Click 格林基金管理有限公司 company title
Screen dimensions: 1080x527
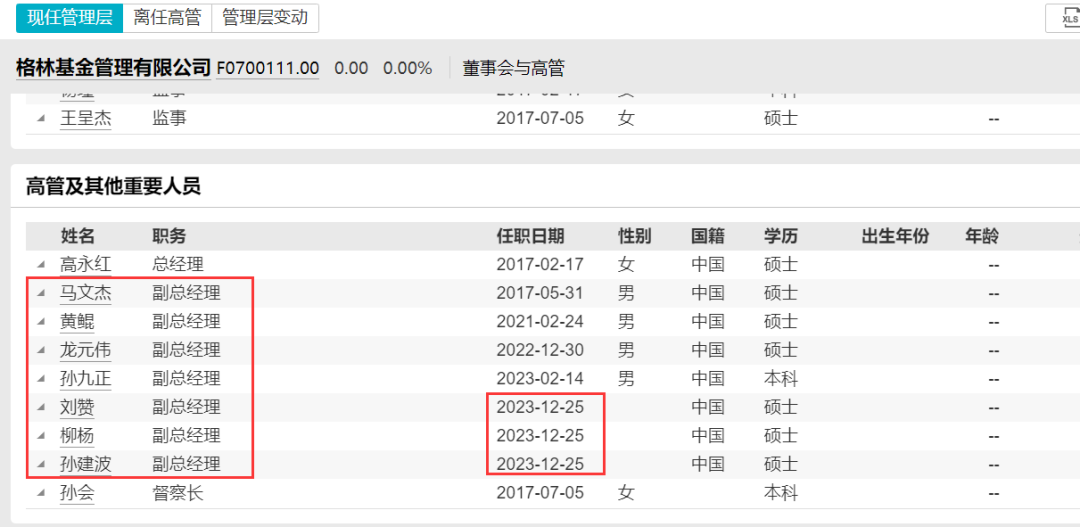point(113,68)
